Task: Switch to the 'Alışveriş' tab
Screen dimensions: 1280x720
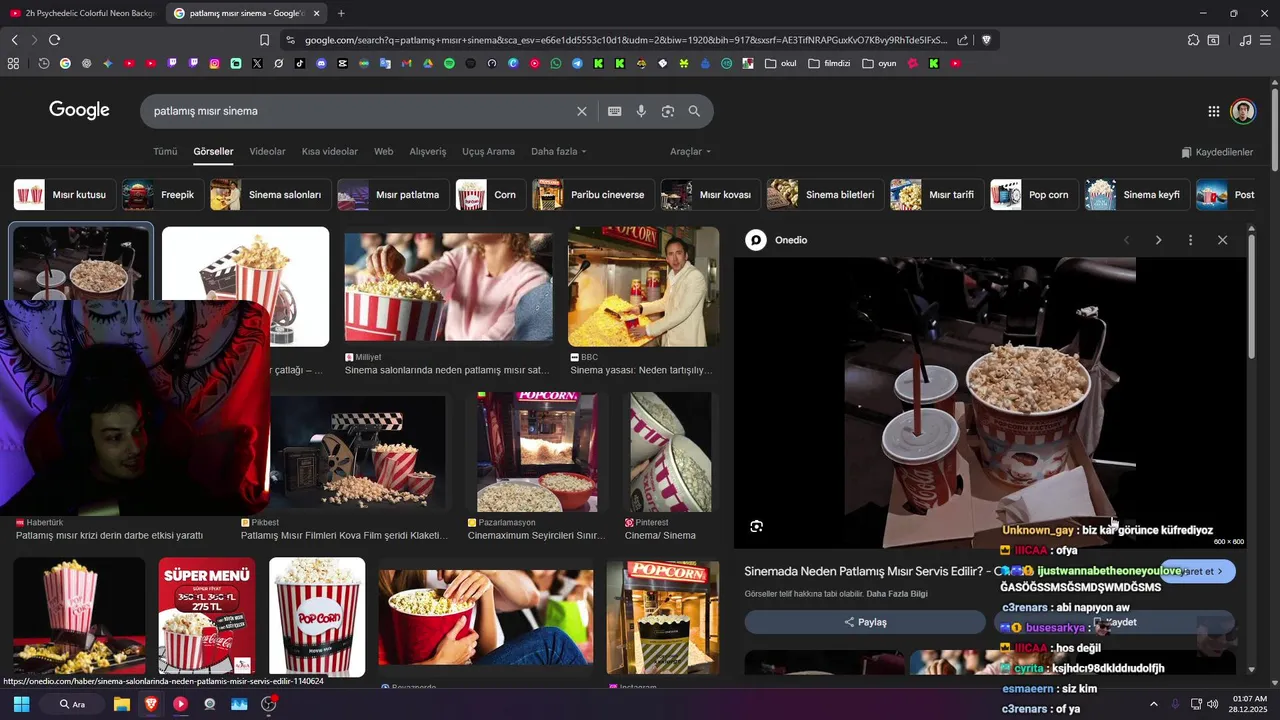Action: [x=428, y=152]
